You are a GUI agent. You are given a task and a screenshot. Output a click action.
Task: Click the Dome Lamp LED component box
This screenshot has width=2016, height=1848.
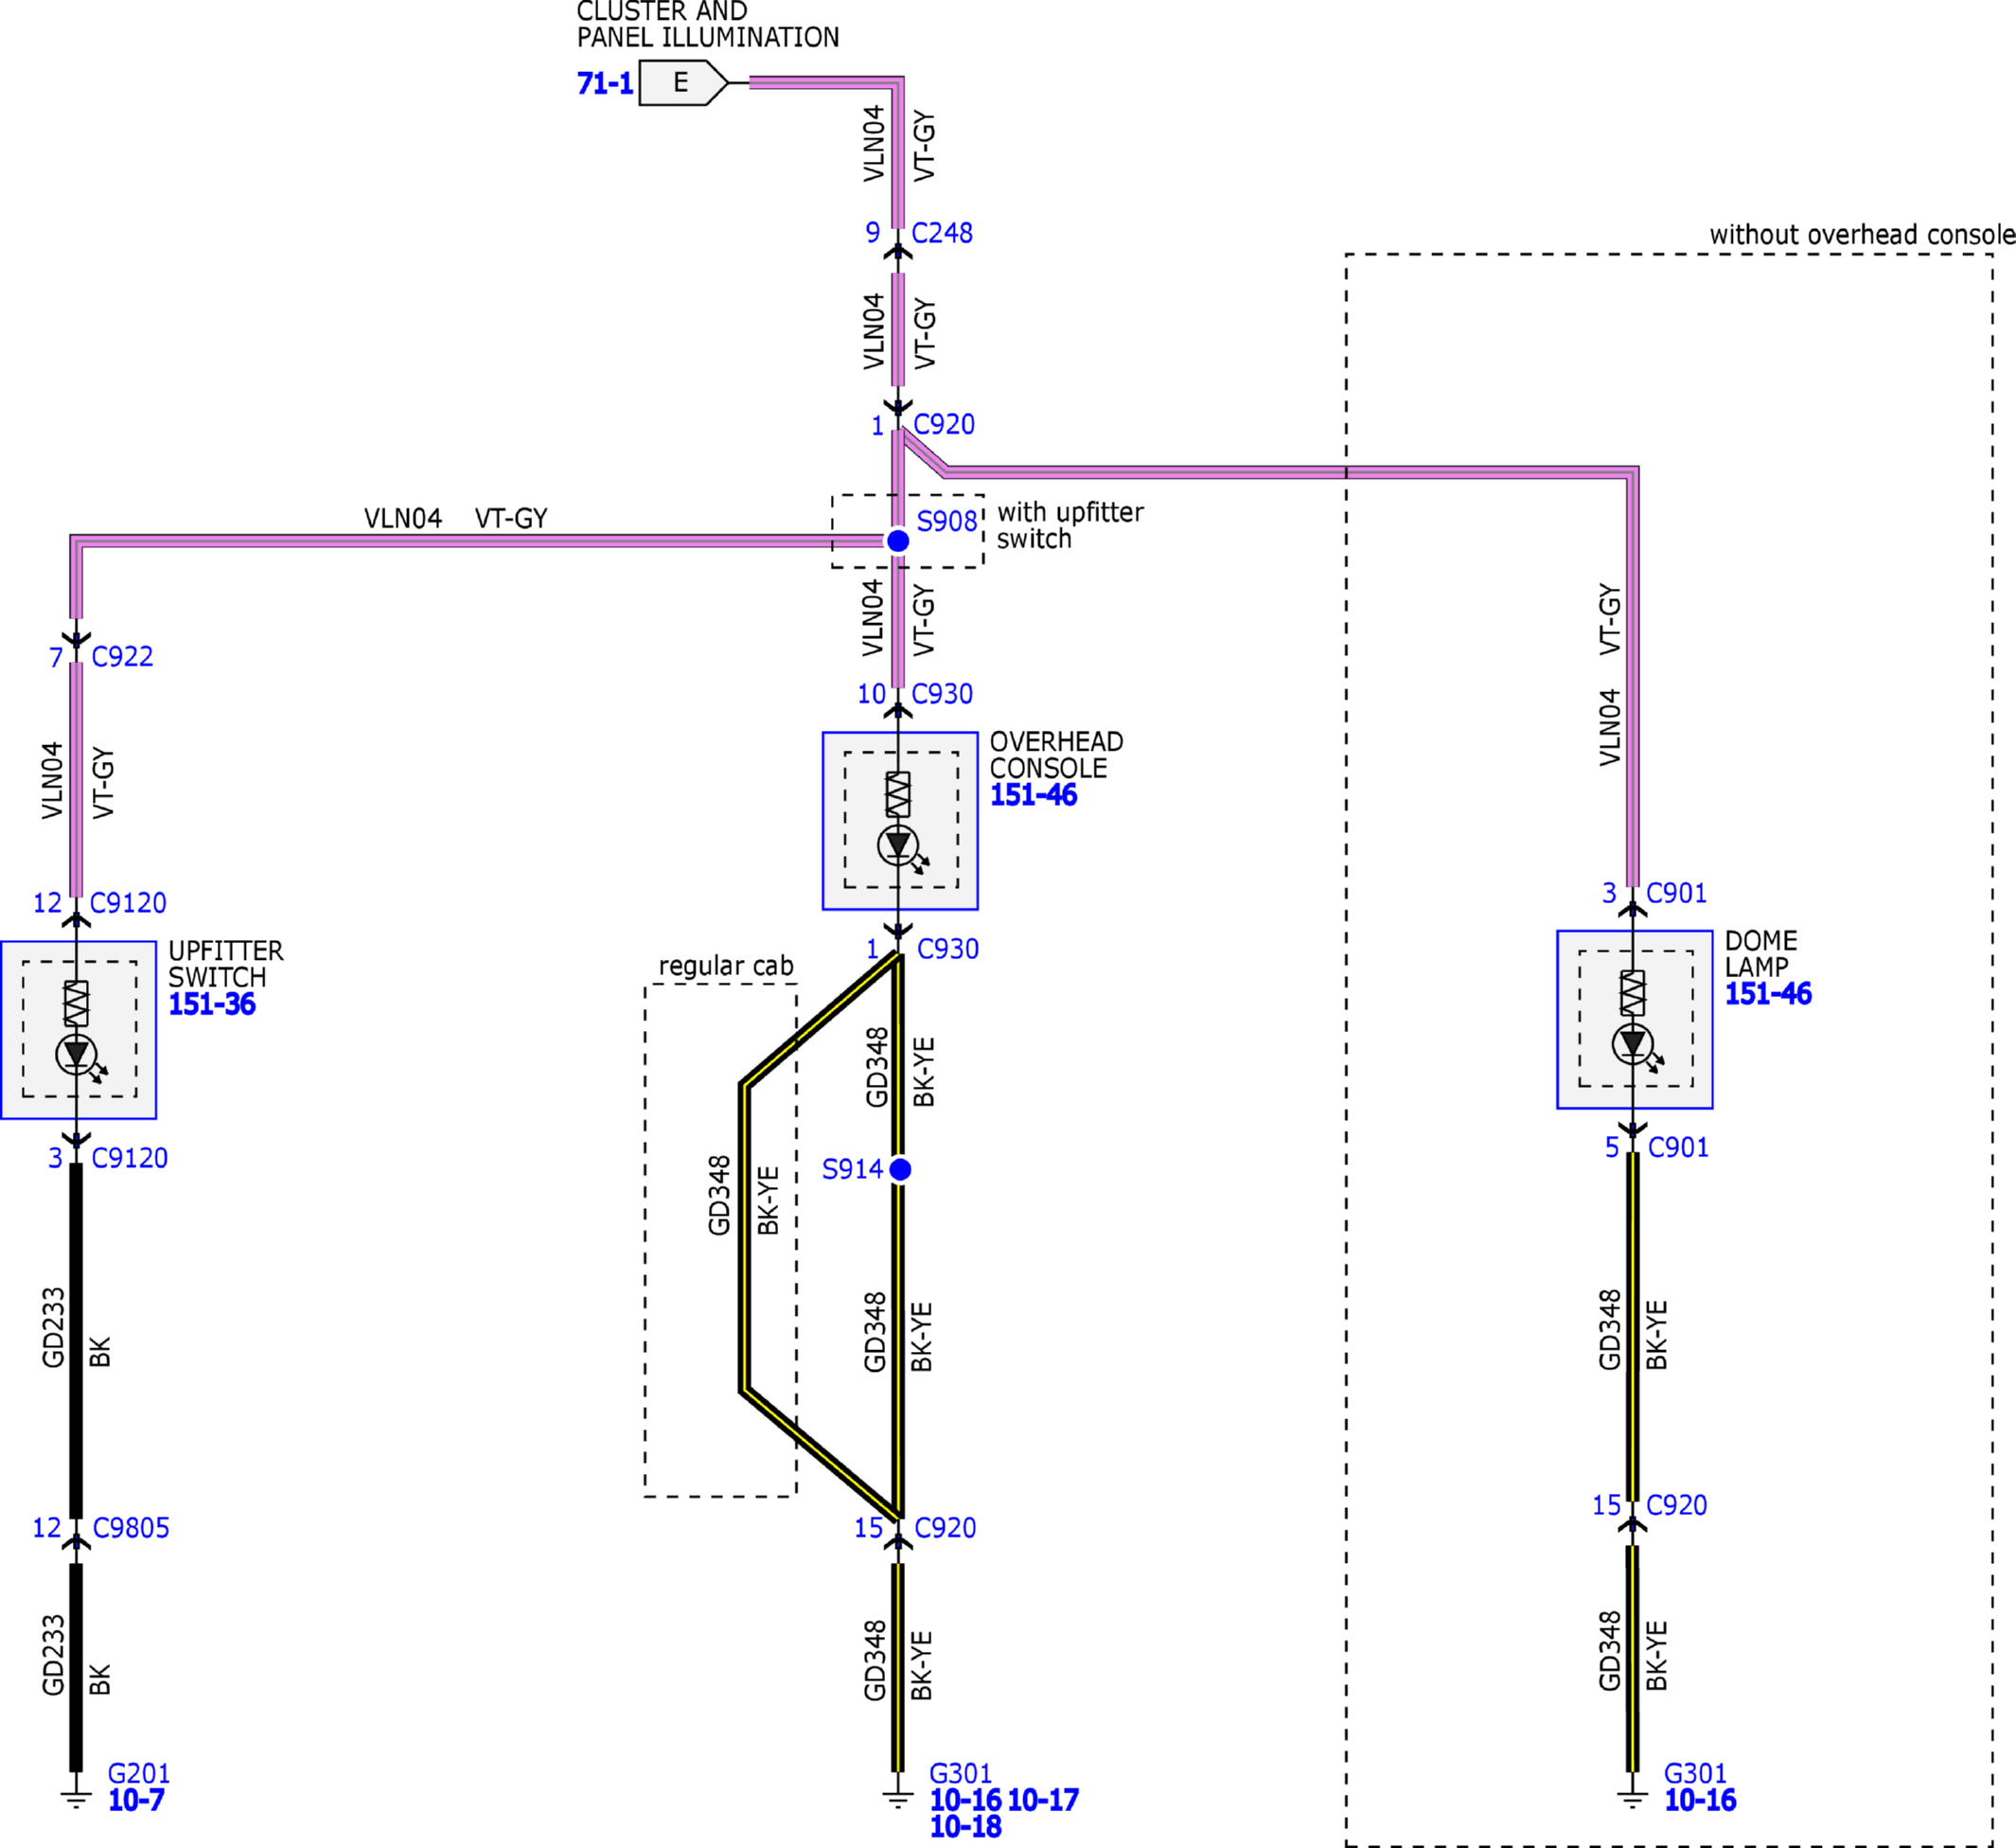tap(1634, 1020)
